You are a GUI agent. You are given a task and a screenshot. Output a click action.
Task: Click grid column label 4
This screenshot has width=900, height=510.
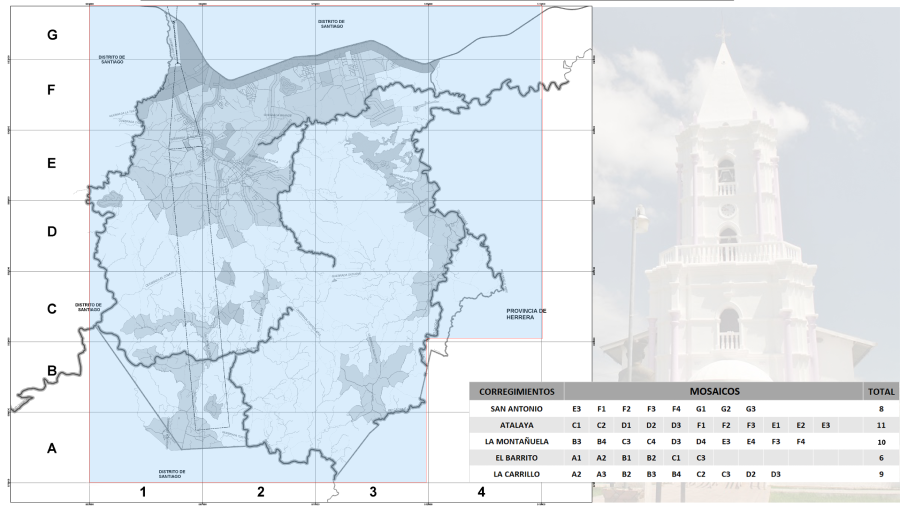(x=481, y=492)
